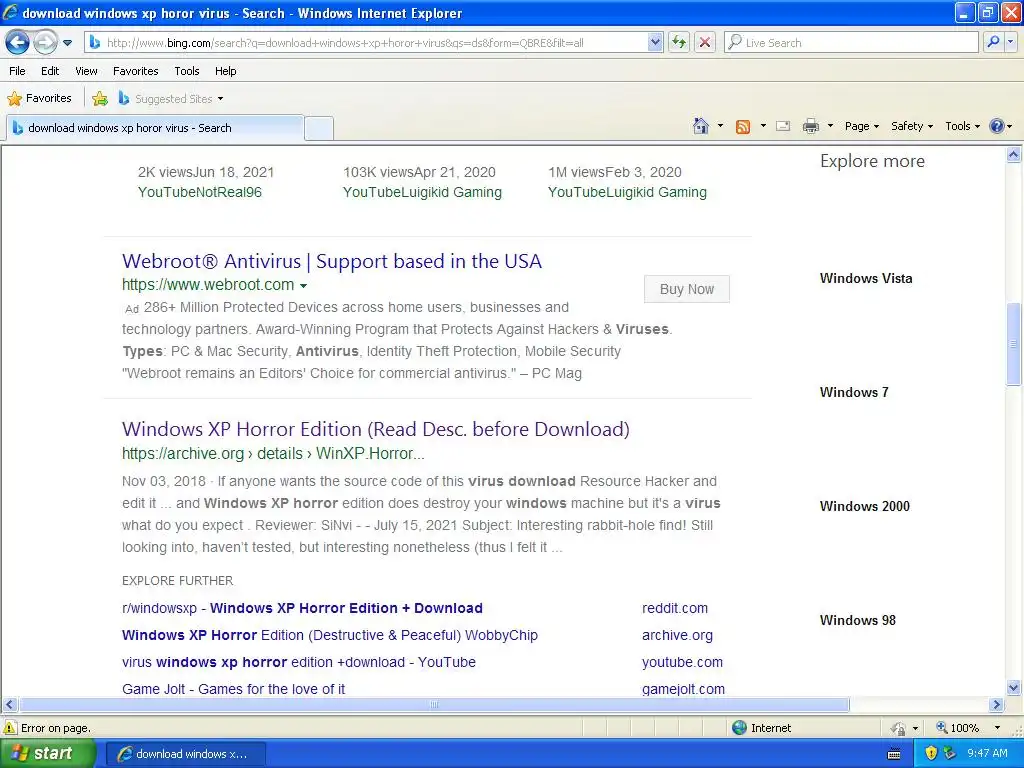The image size is (1024, 768).
Task: Open the View menu
Action: point(86,71)
